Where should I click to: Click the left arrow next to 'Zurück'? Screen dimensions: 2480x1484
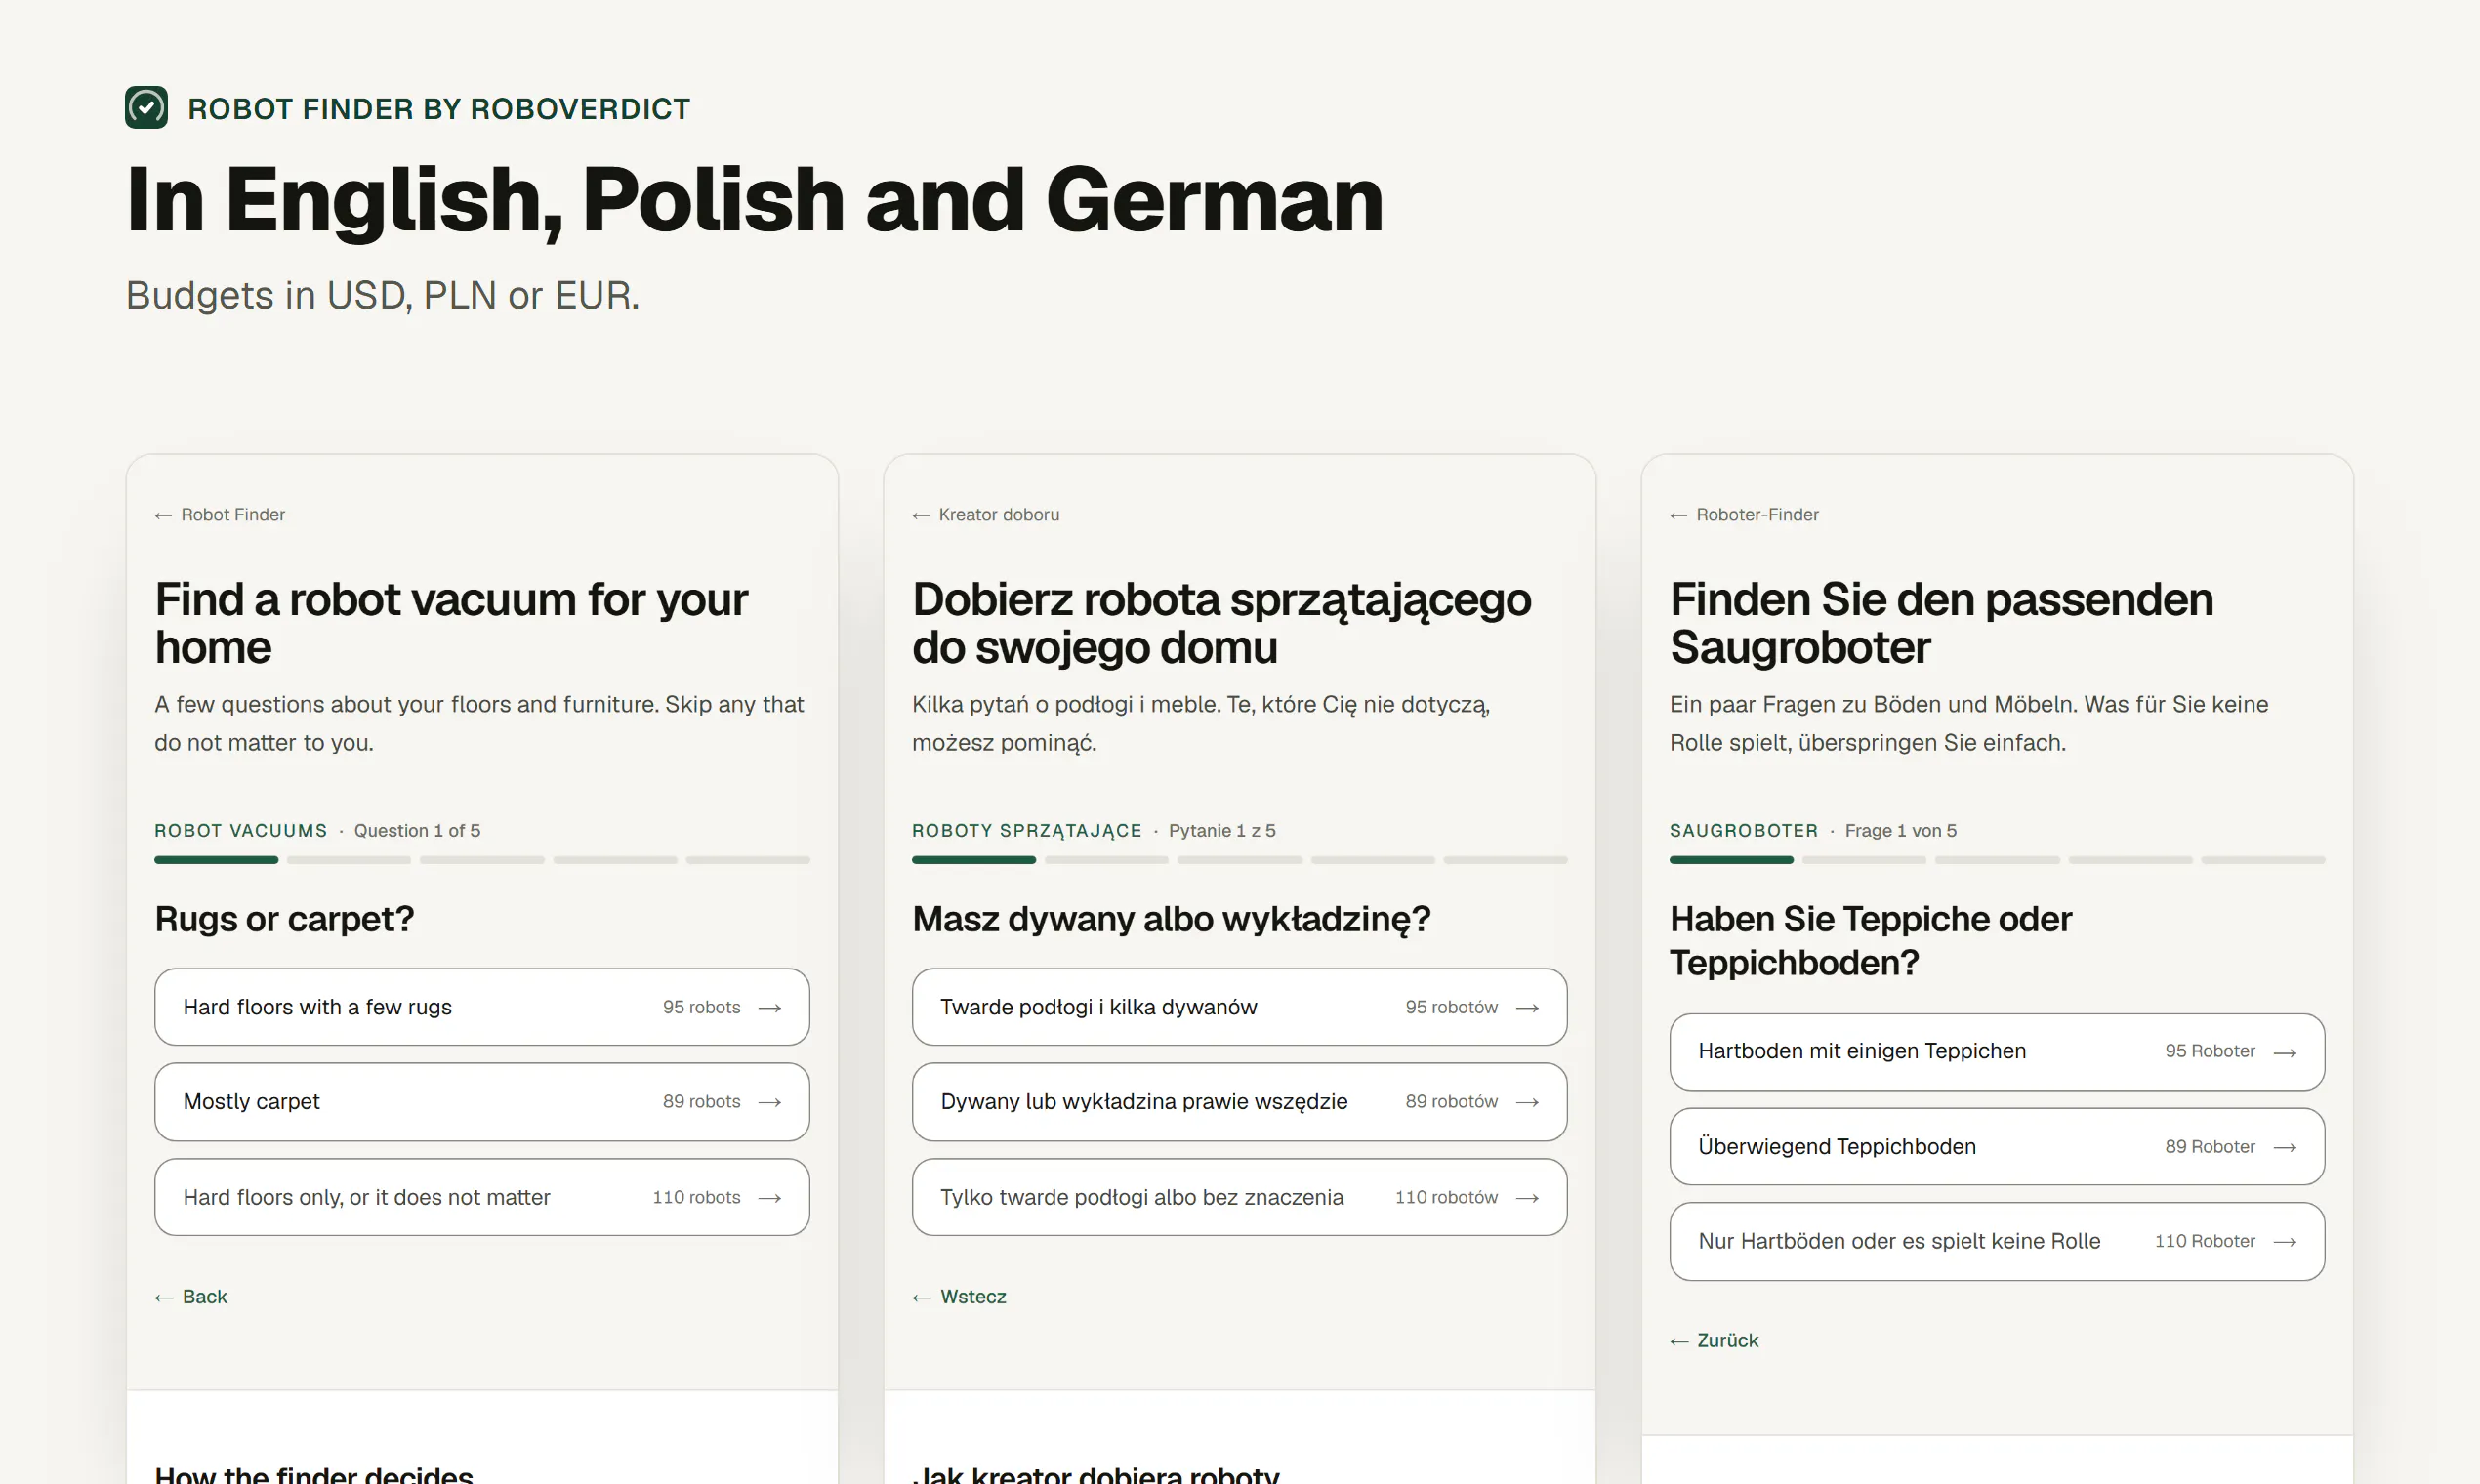1680,1342
